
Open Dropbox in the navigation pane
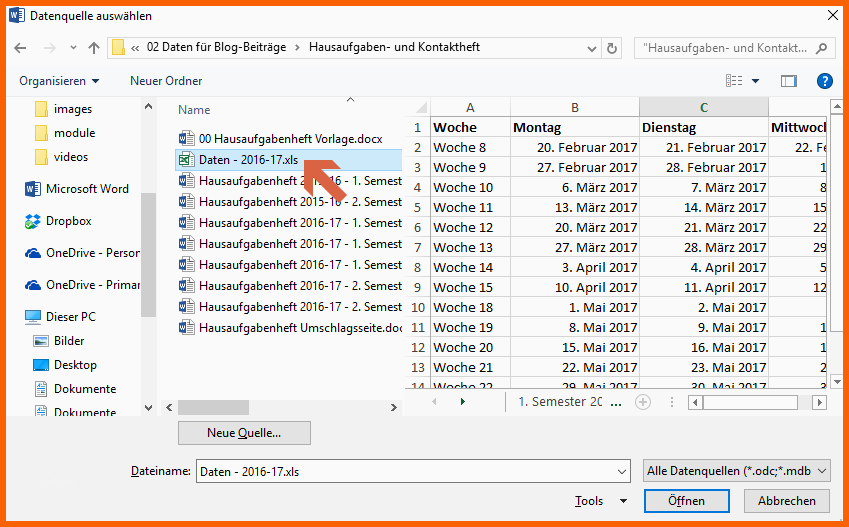pos(68,221)
